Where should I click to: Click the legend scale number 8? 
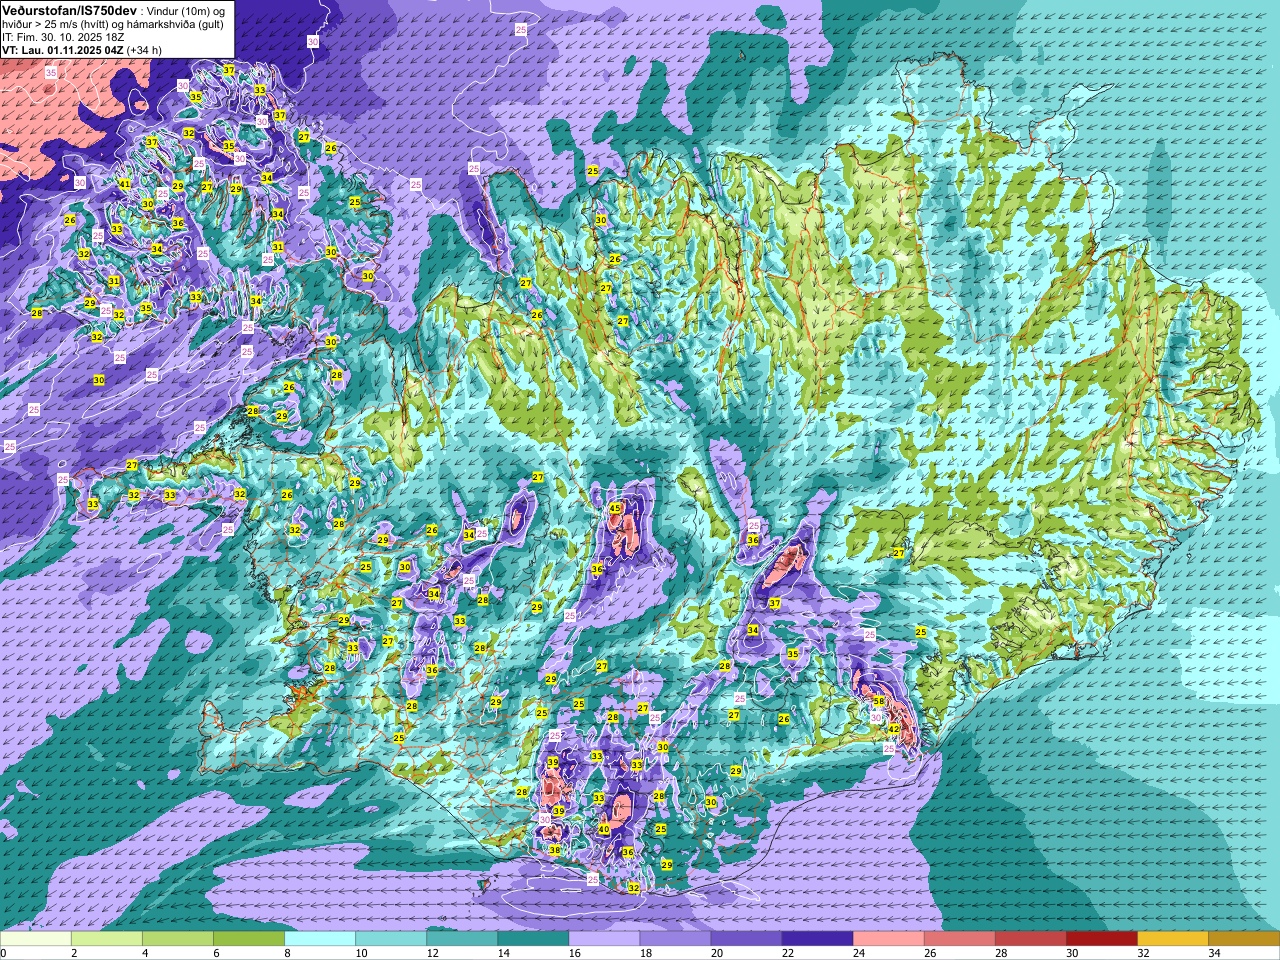[x=286, y=953]
